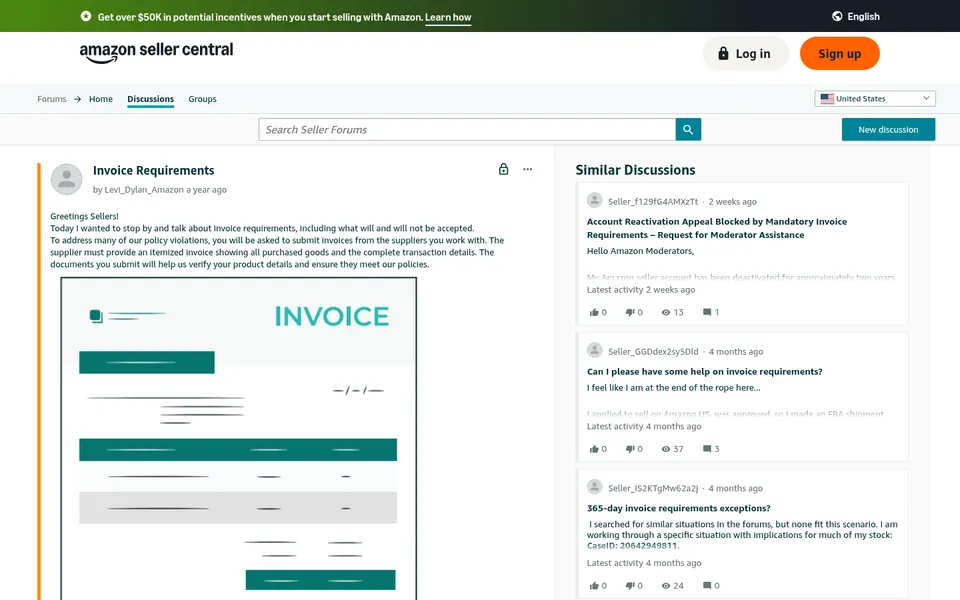Like the Account Reactivation Appeal discussion
The width and height of the screenshot is (960, 600).
(593, 312)
